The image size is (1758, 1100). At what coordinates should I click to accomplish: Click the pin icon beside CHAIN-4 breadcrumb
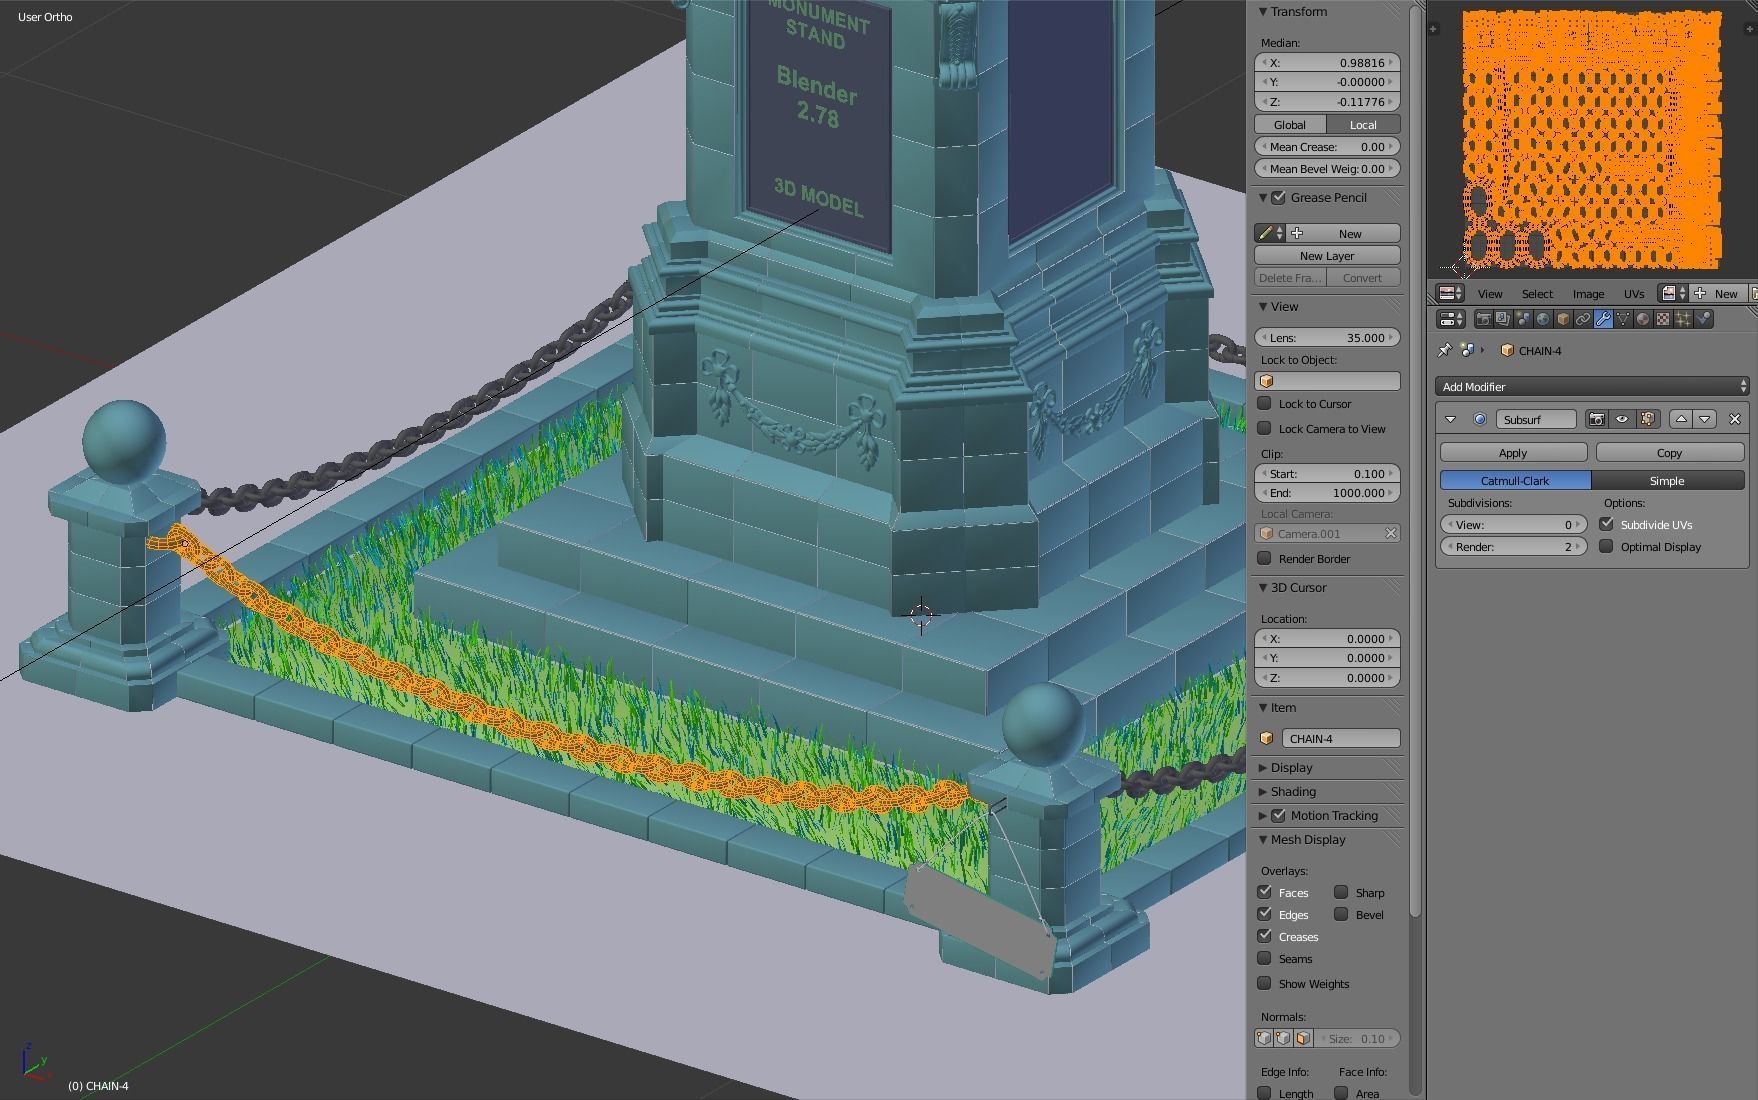point(1444,350)
